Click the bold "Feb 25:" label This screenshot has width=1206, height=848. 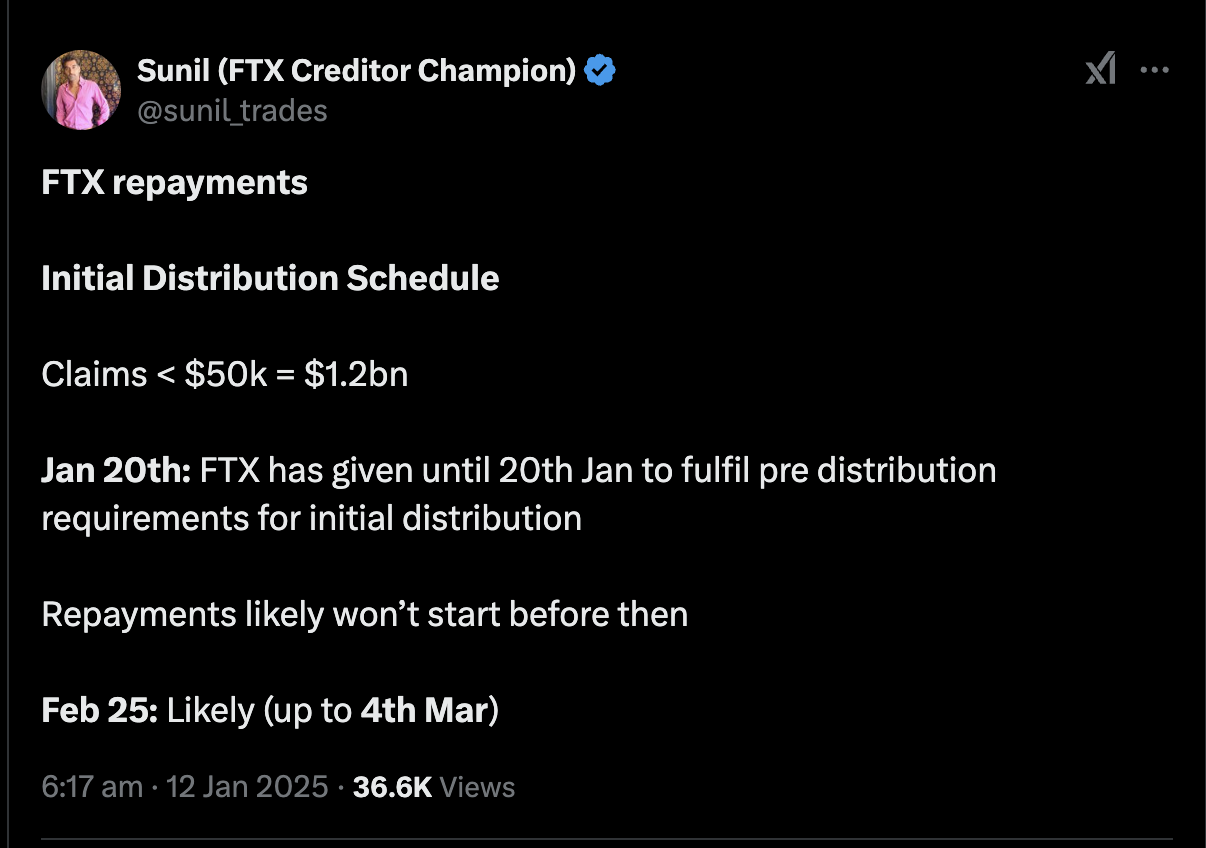tap(100, 710)
